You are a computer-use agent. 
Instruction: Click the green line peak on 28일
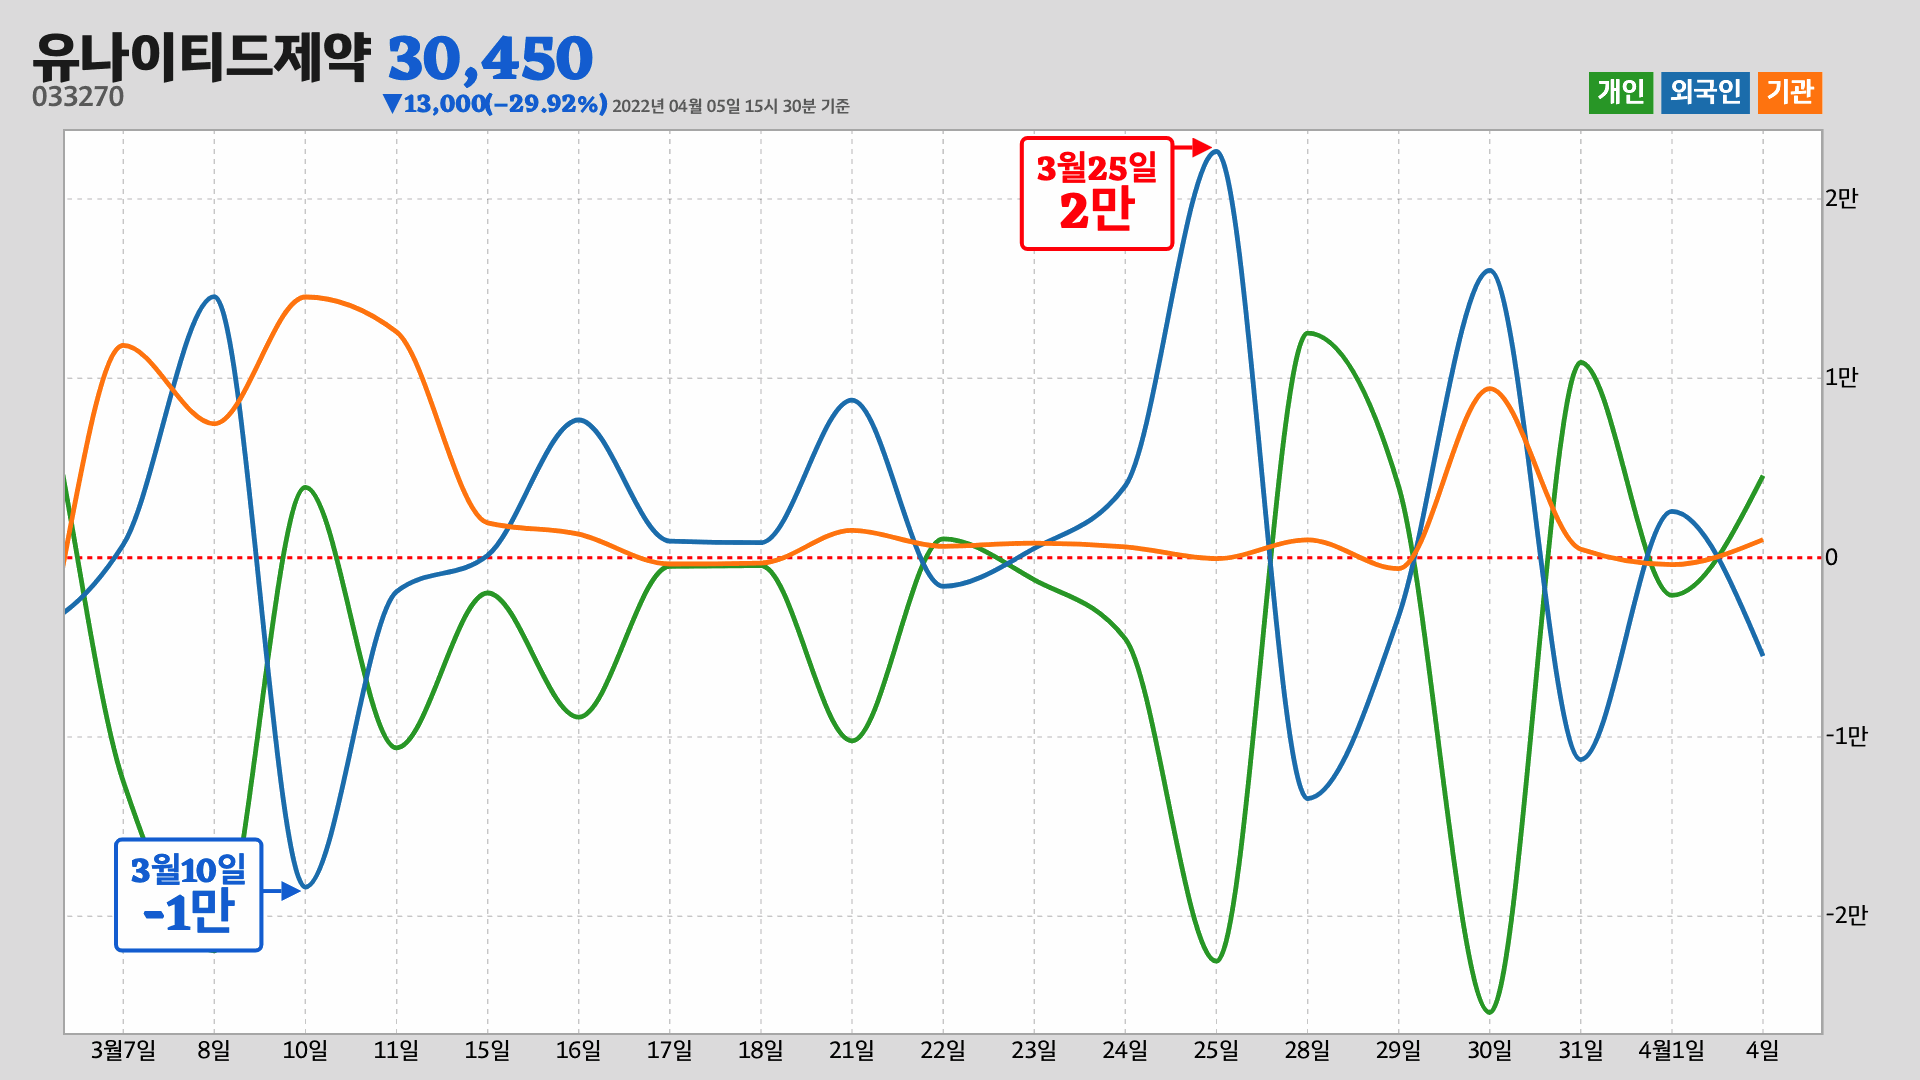(1308, 333)
